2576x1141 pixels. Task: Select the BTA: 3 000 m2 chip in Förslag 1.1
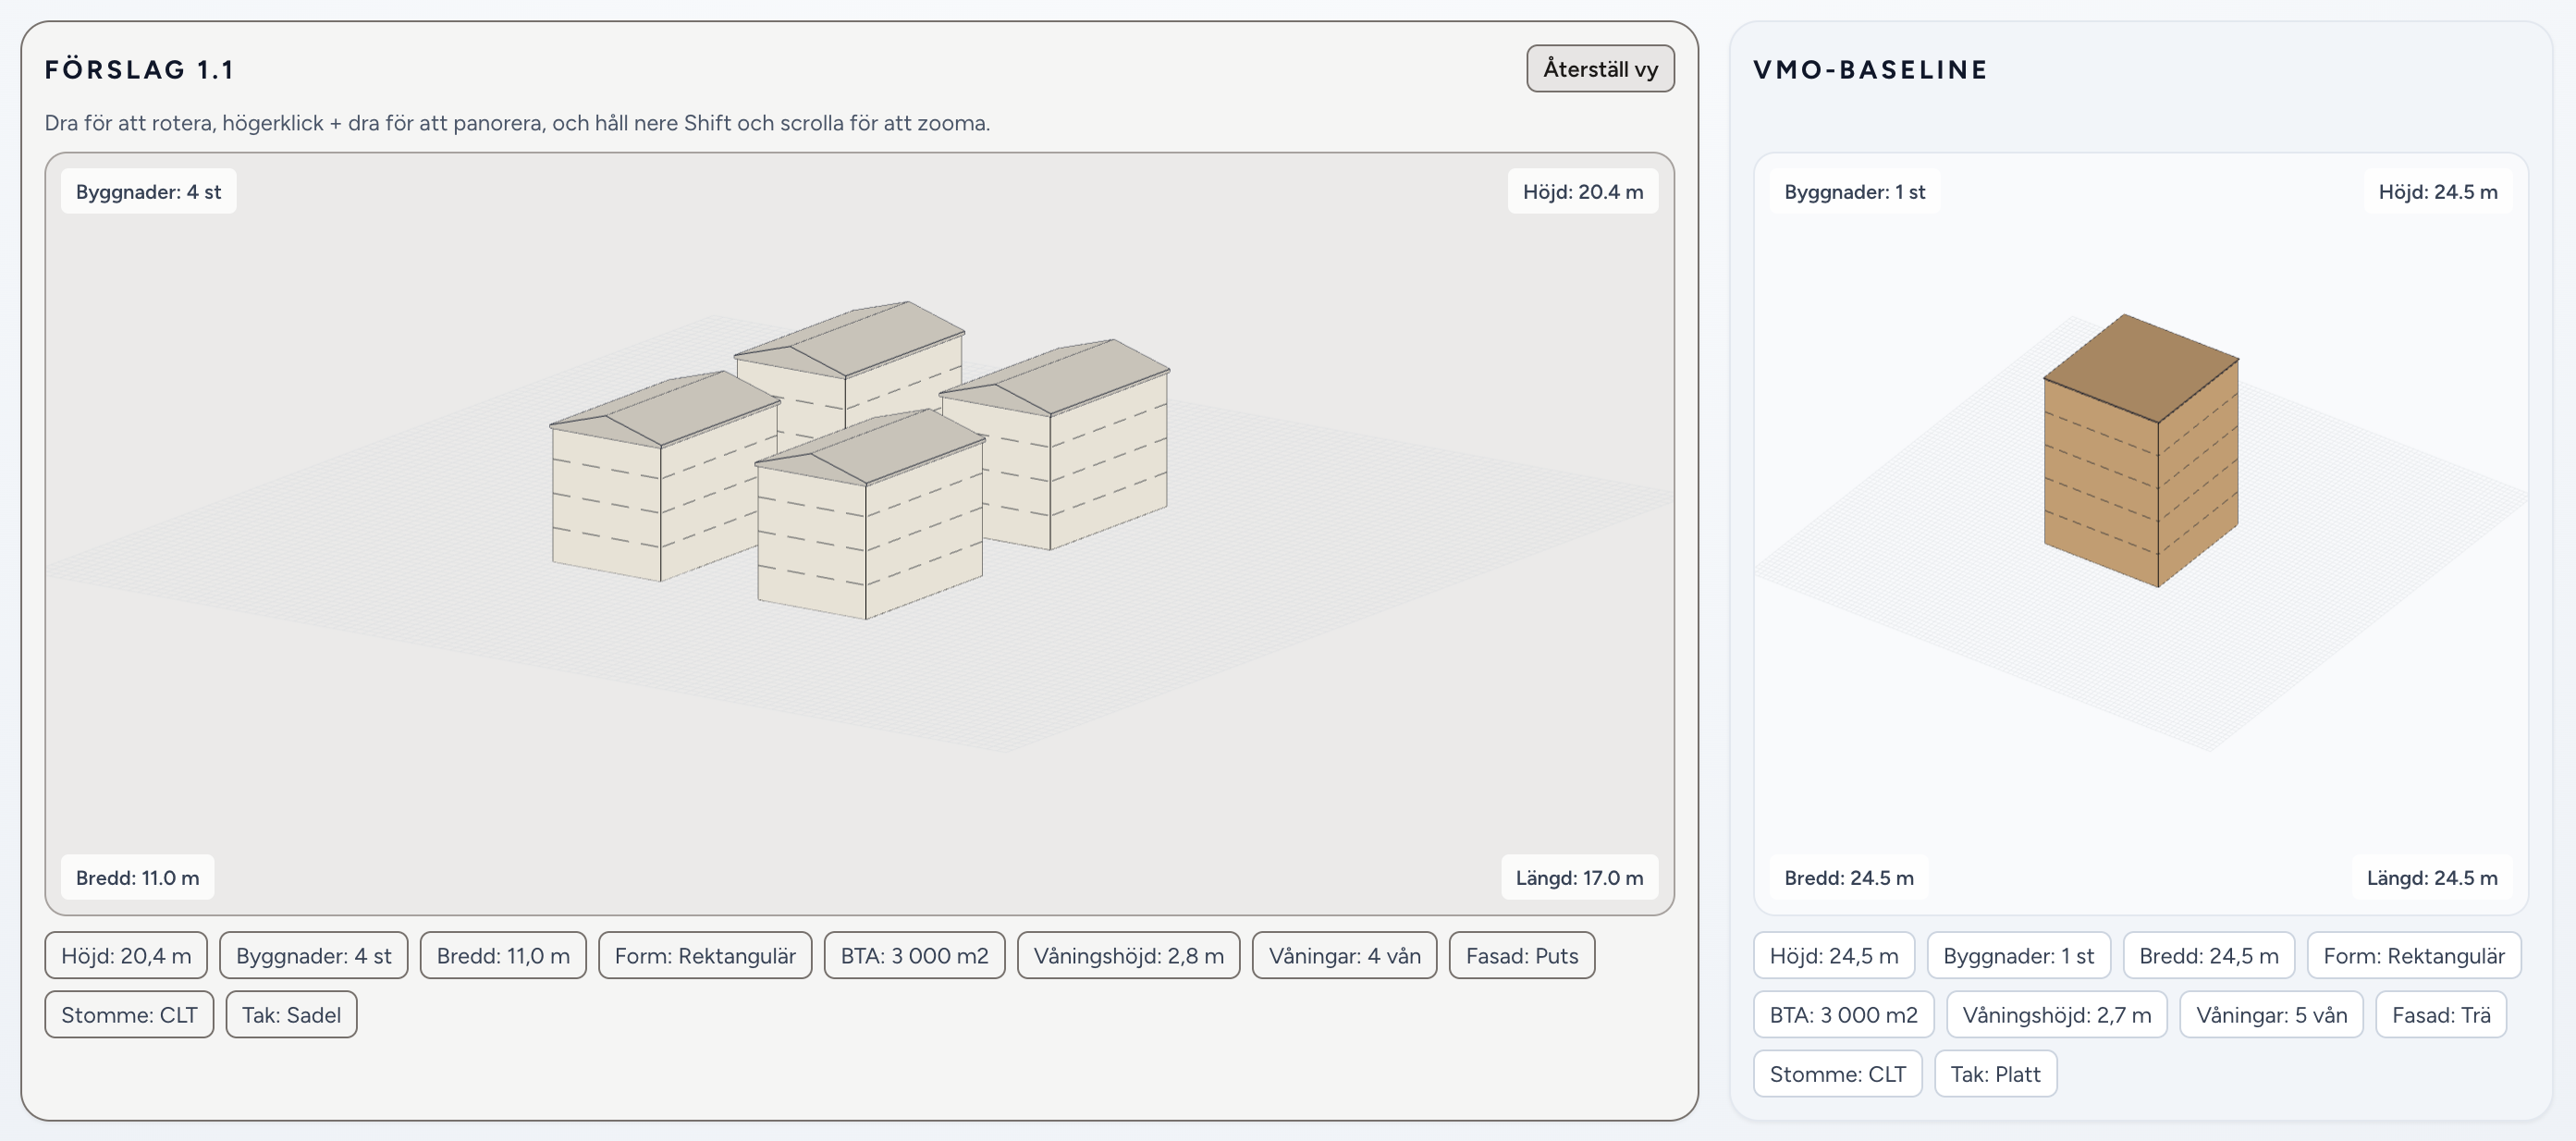(914, 956)
